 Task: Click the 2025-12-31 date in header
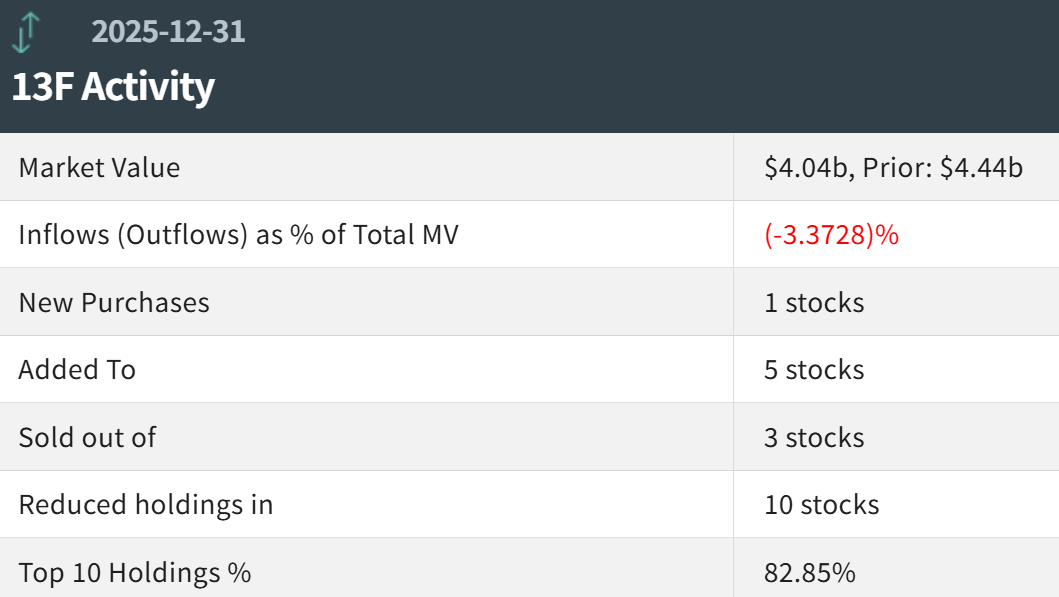pos(168,32)
